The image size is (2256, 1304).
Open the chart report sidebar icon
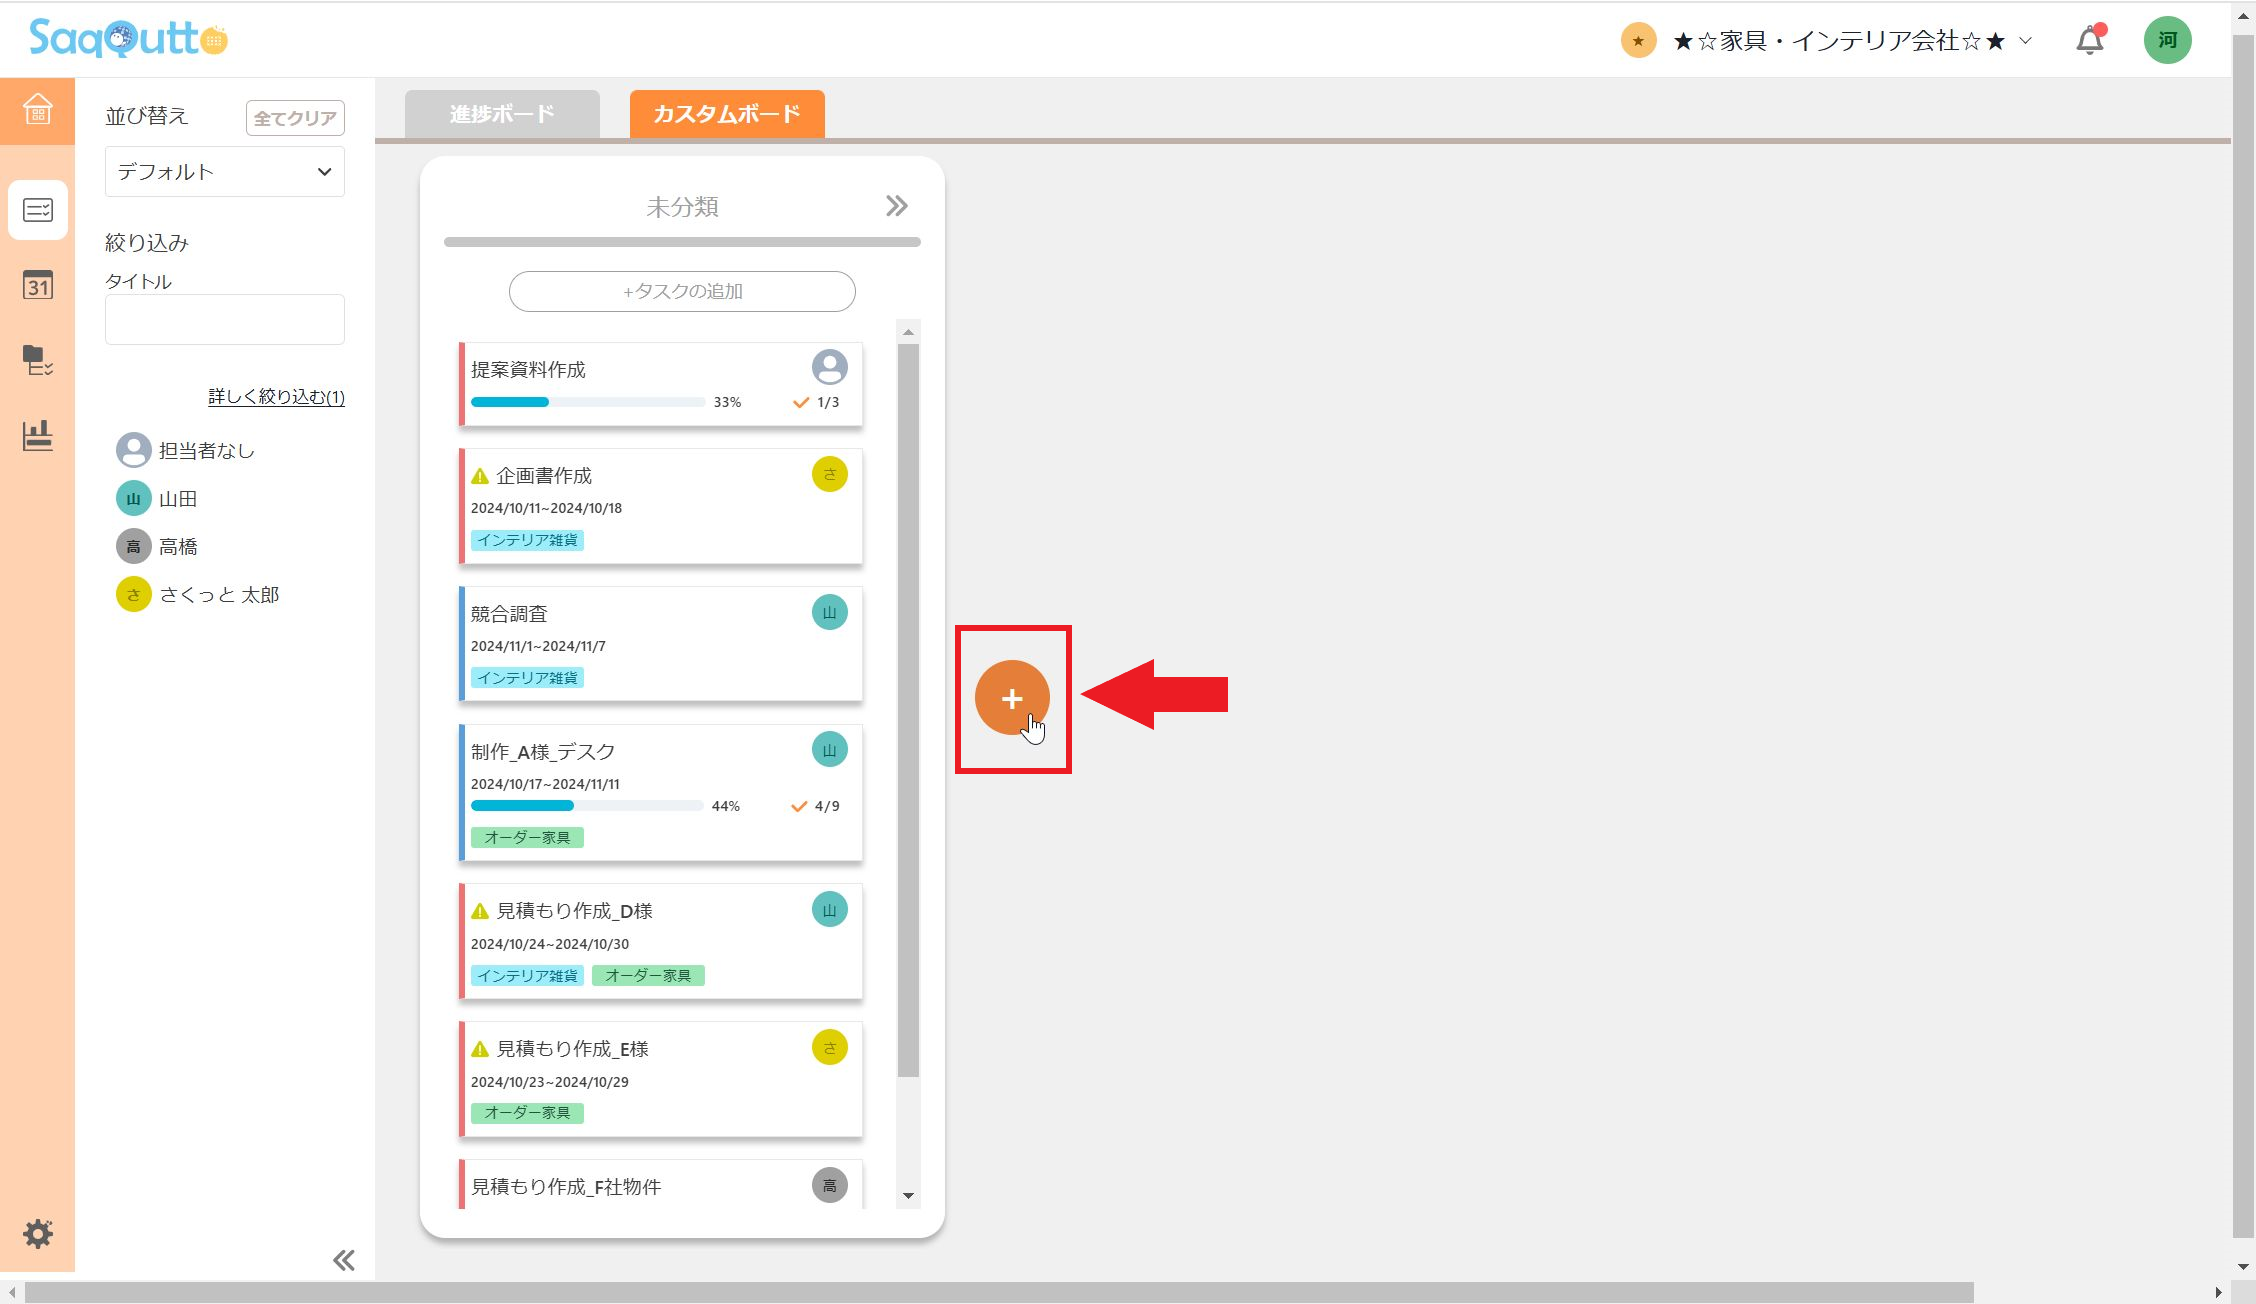(x=38, y=436)
